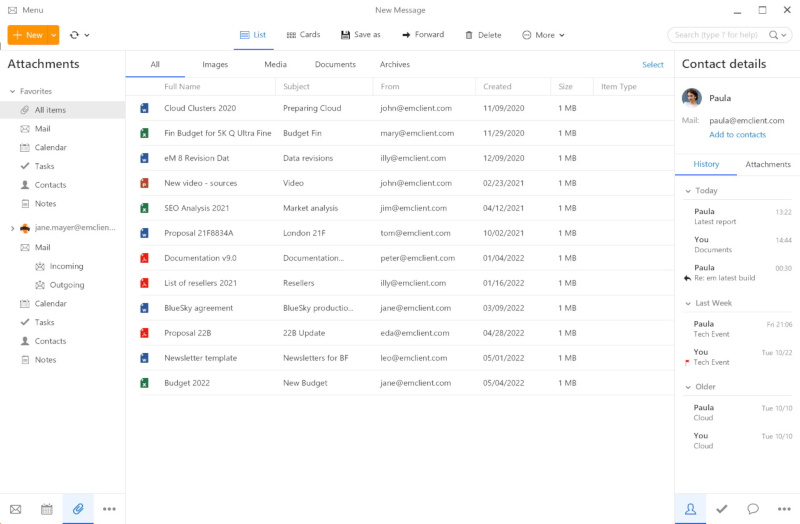Switch to Cards view
The height and width of the screenshot is (524, 800).
(303, 35)
